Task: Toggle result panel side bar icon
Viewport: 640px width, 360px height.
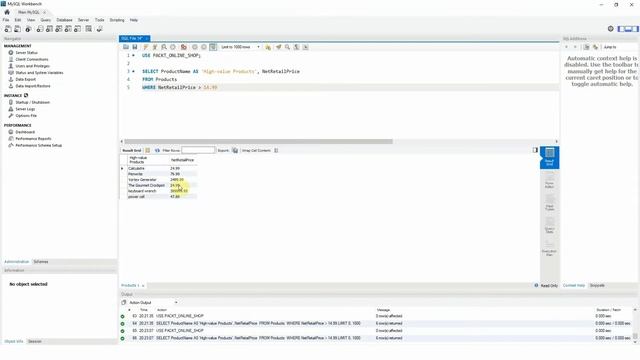Action: point(536,150)
